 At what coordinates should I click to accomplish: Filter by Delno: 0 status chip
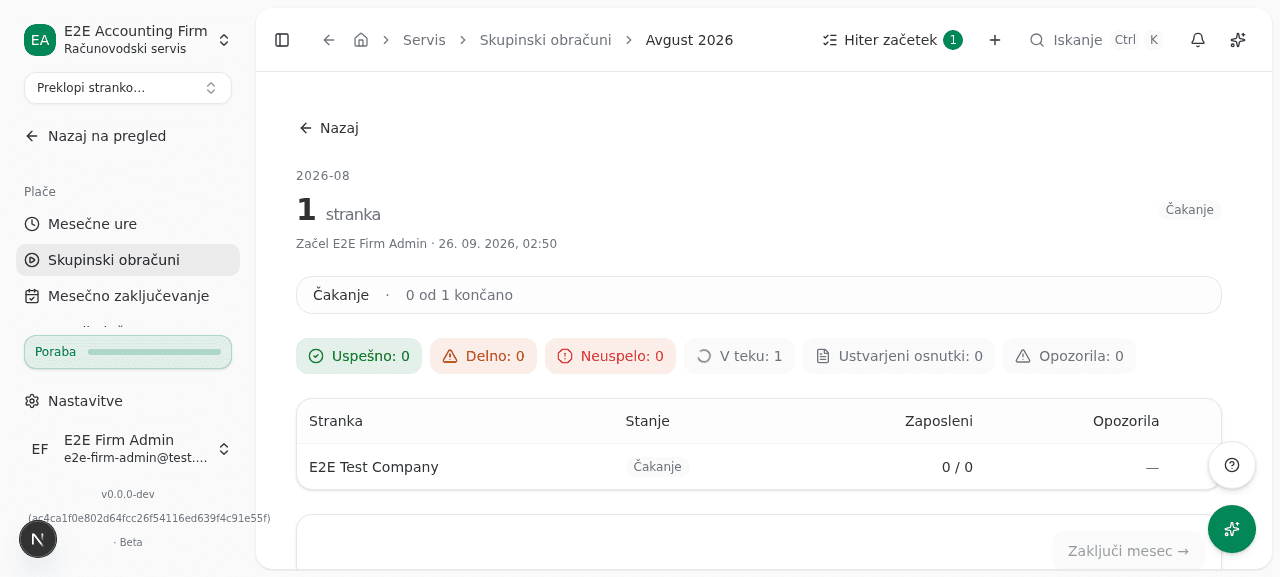[483, 356]
